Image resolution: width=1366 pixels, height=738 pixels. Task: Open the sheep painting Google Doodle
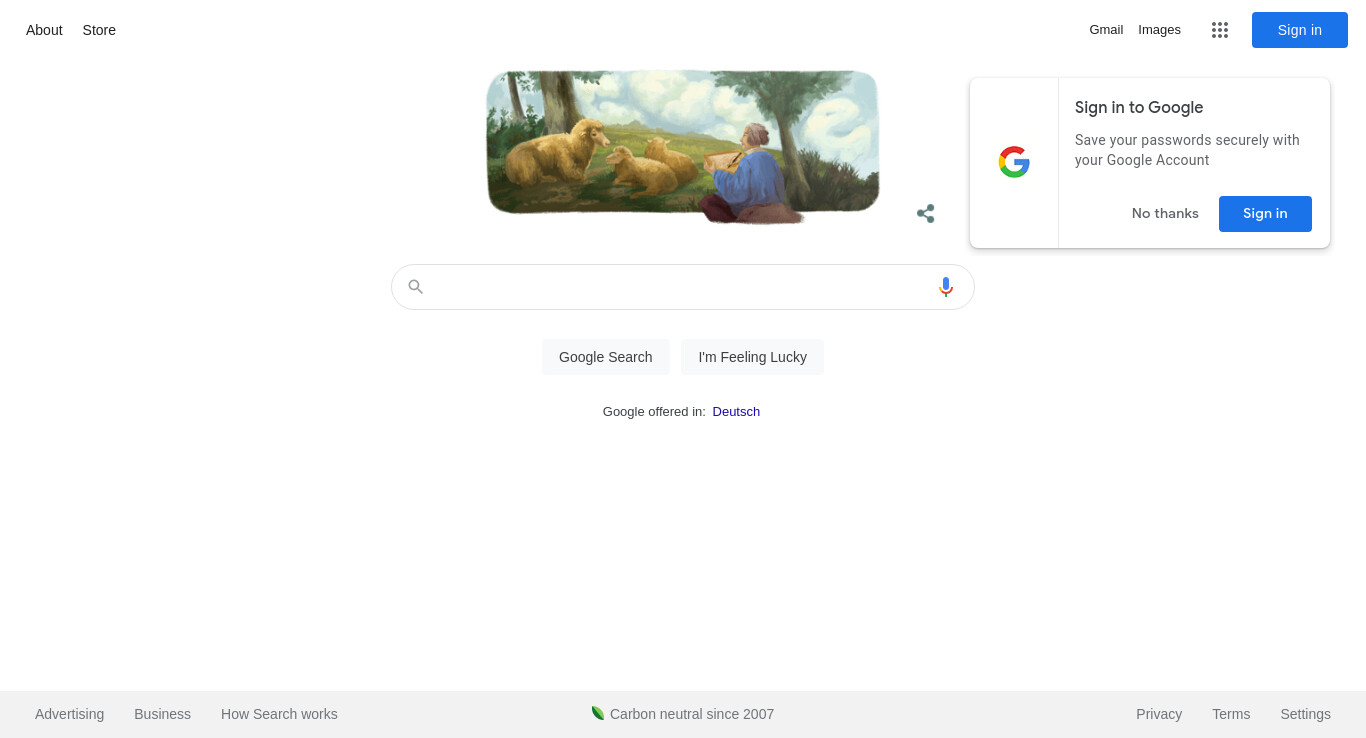click(x=683, y=146)
